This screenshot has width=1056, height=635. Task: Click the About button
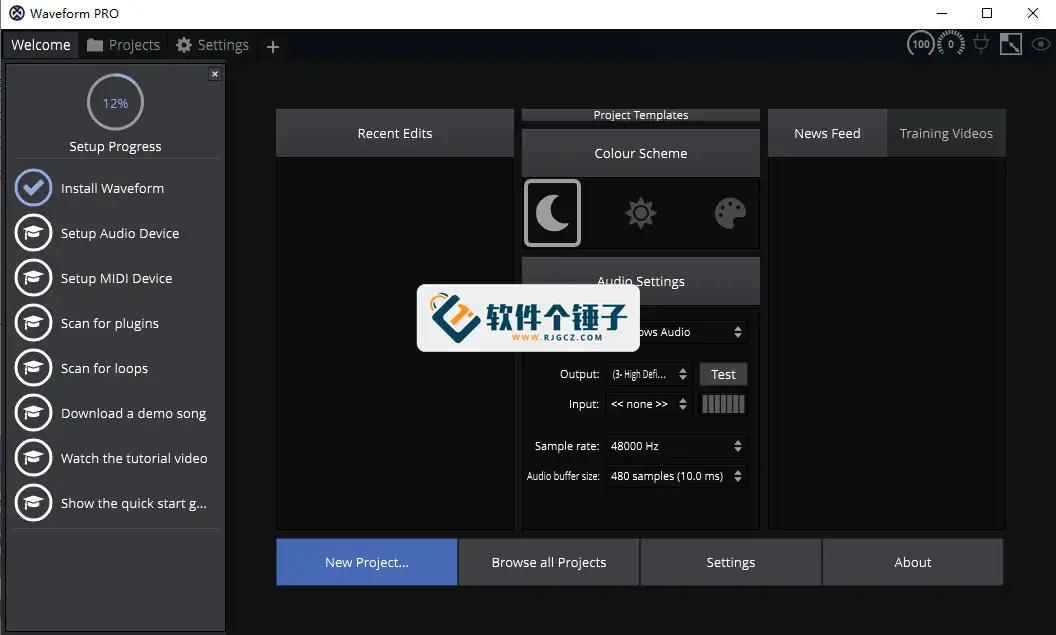(x=913, y=562)
